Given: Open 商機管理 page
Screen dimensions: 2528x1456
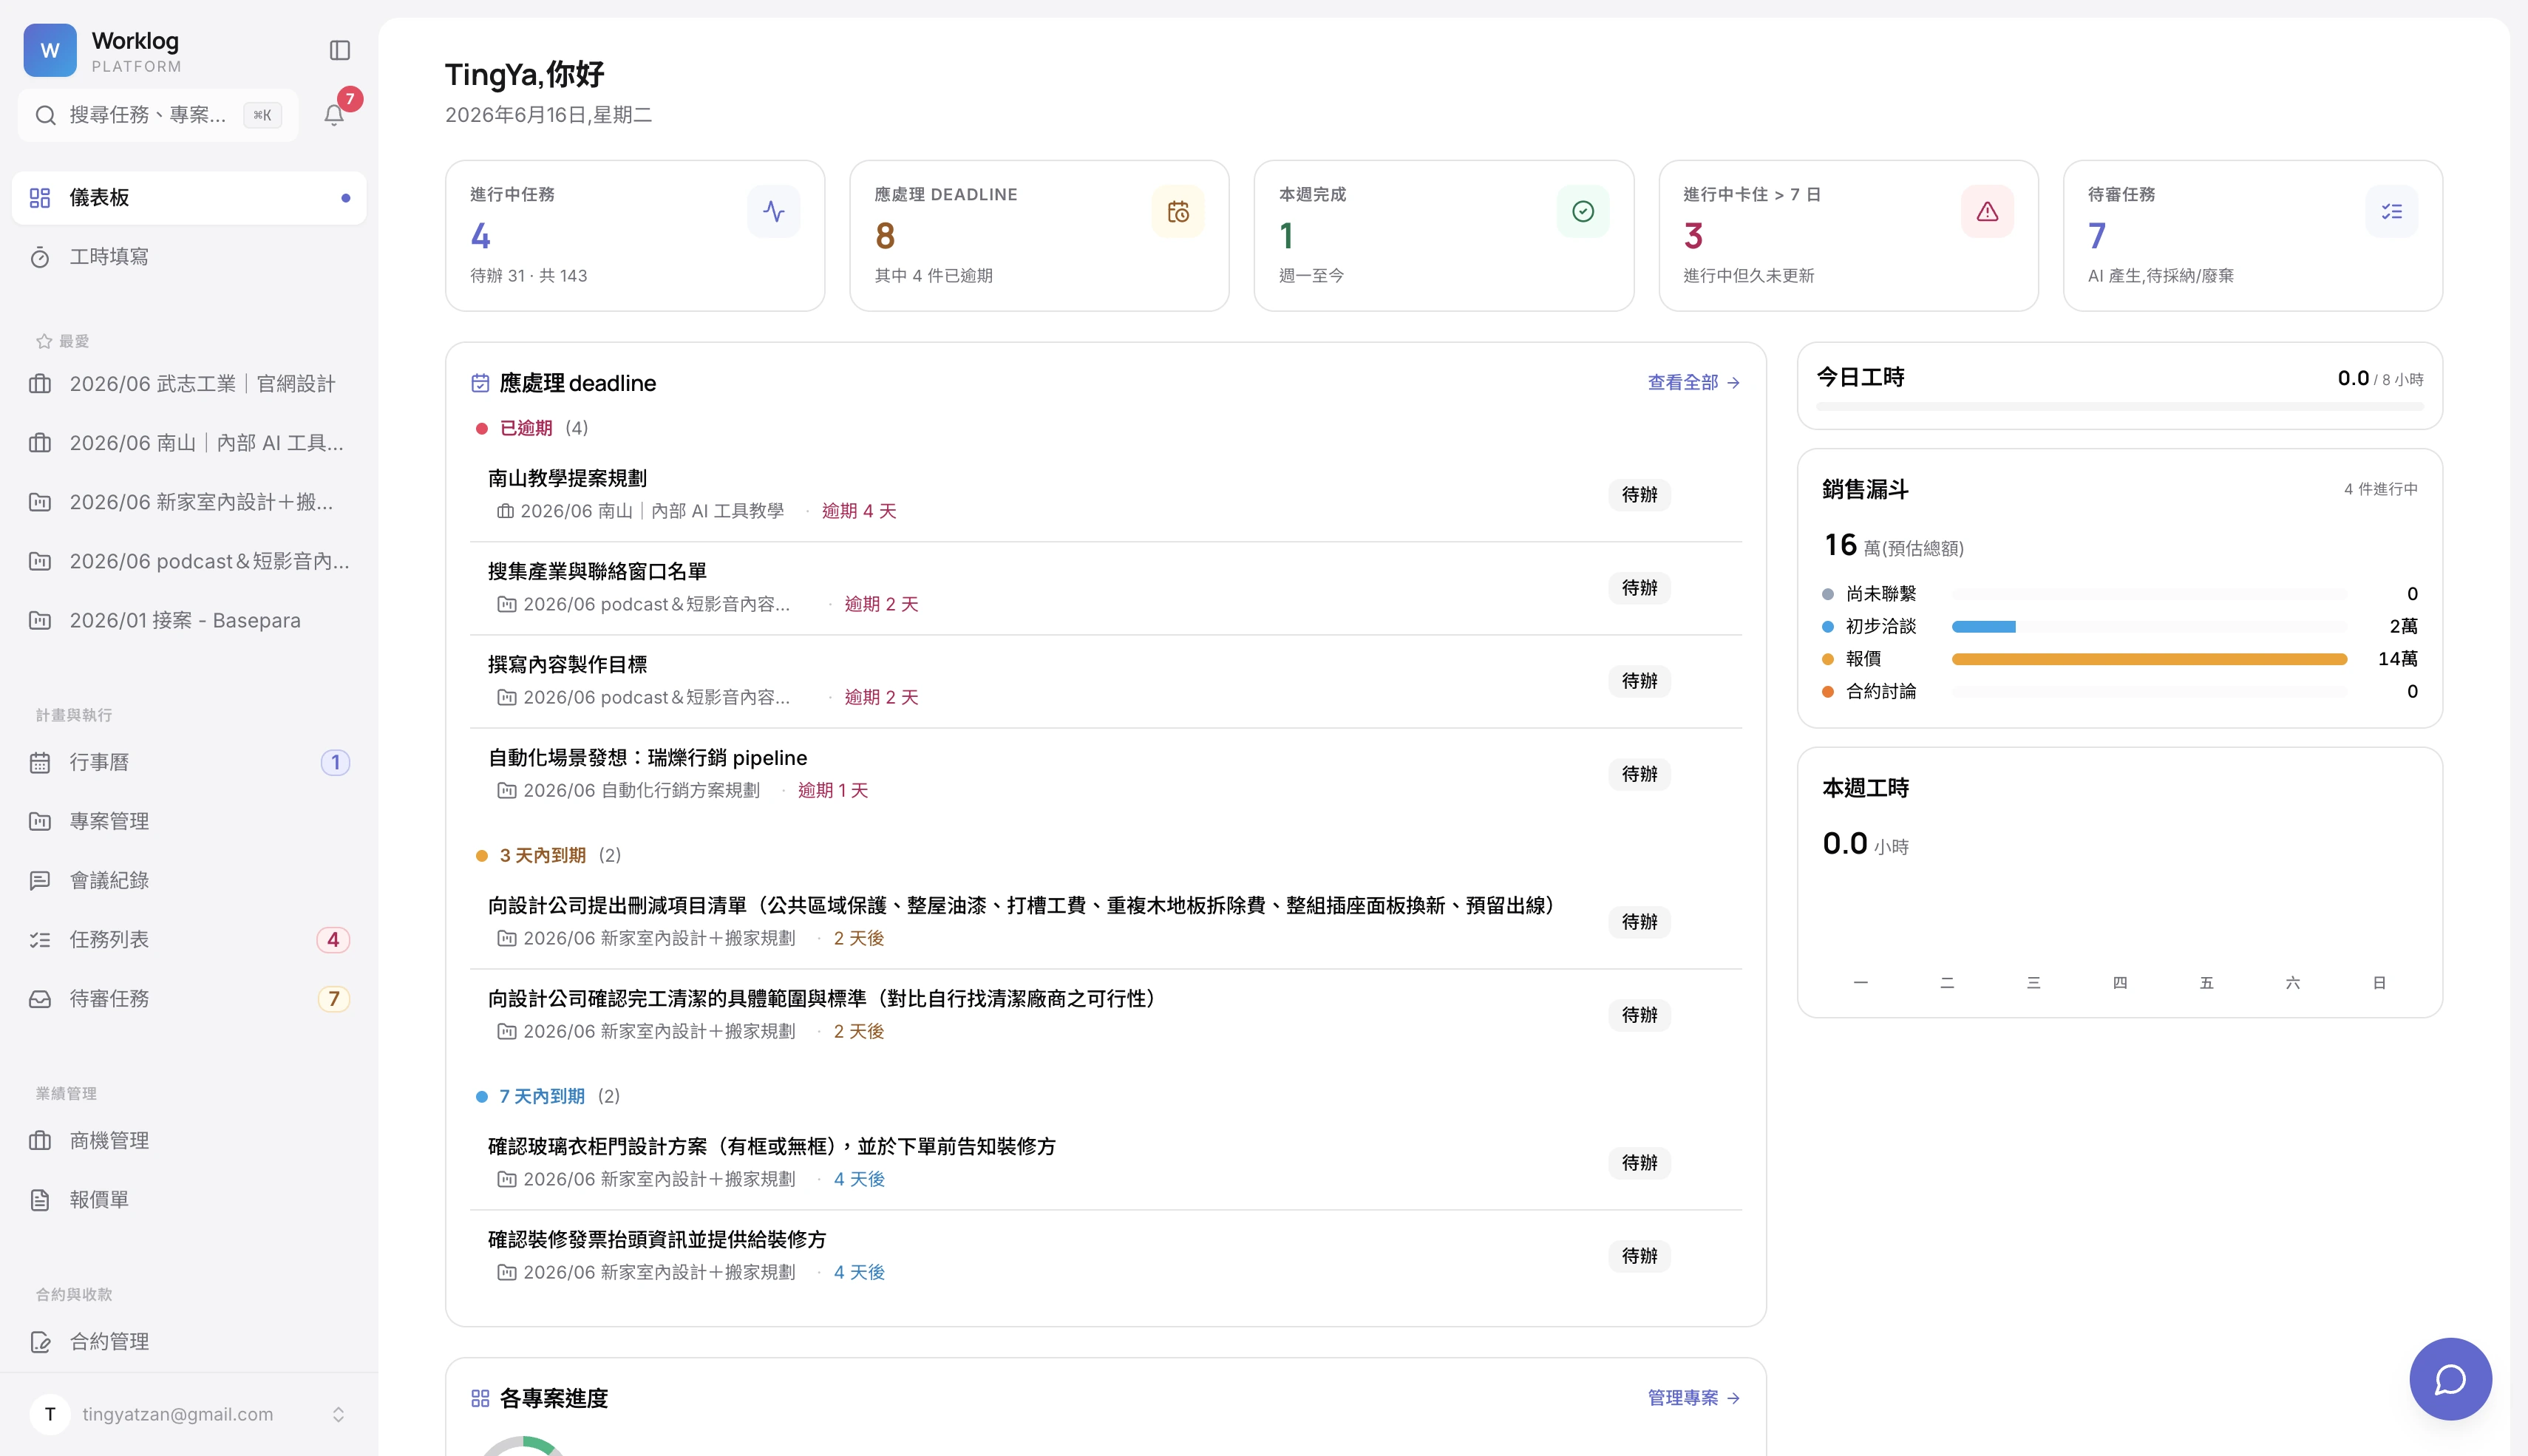Looking at the screenshot, I should [x=189, y=1140].
